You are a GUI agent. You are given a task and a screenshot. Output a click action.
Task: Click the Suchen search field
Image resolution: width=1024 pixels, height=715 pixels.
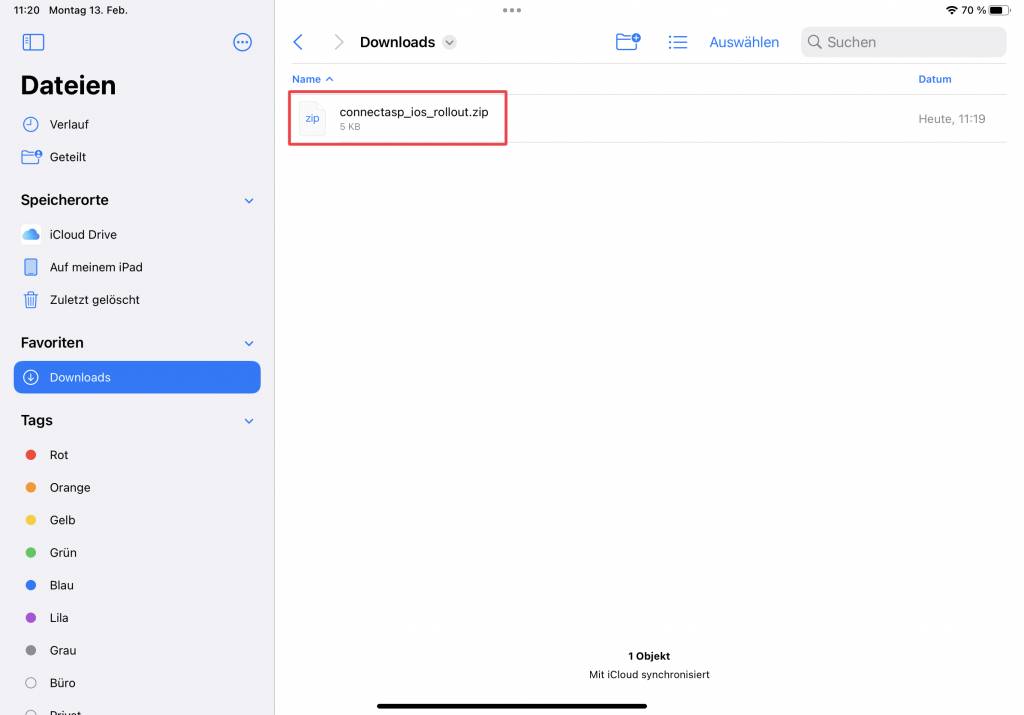click(x=903, y=42)
